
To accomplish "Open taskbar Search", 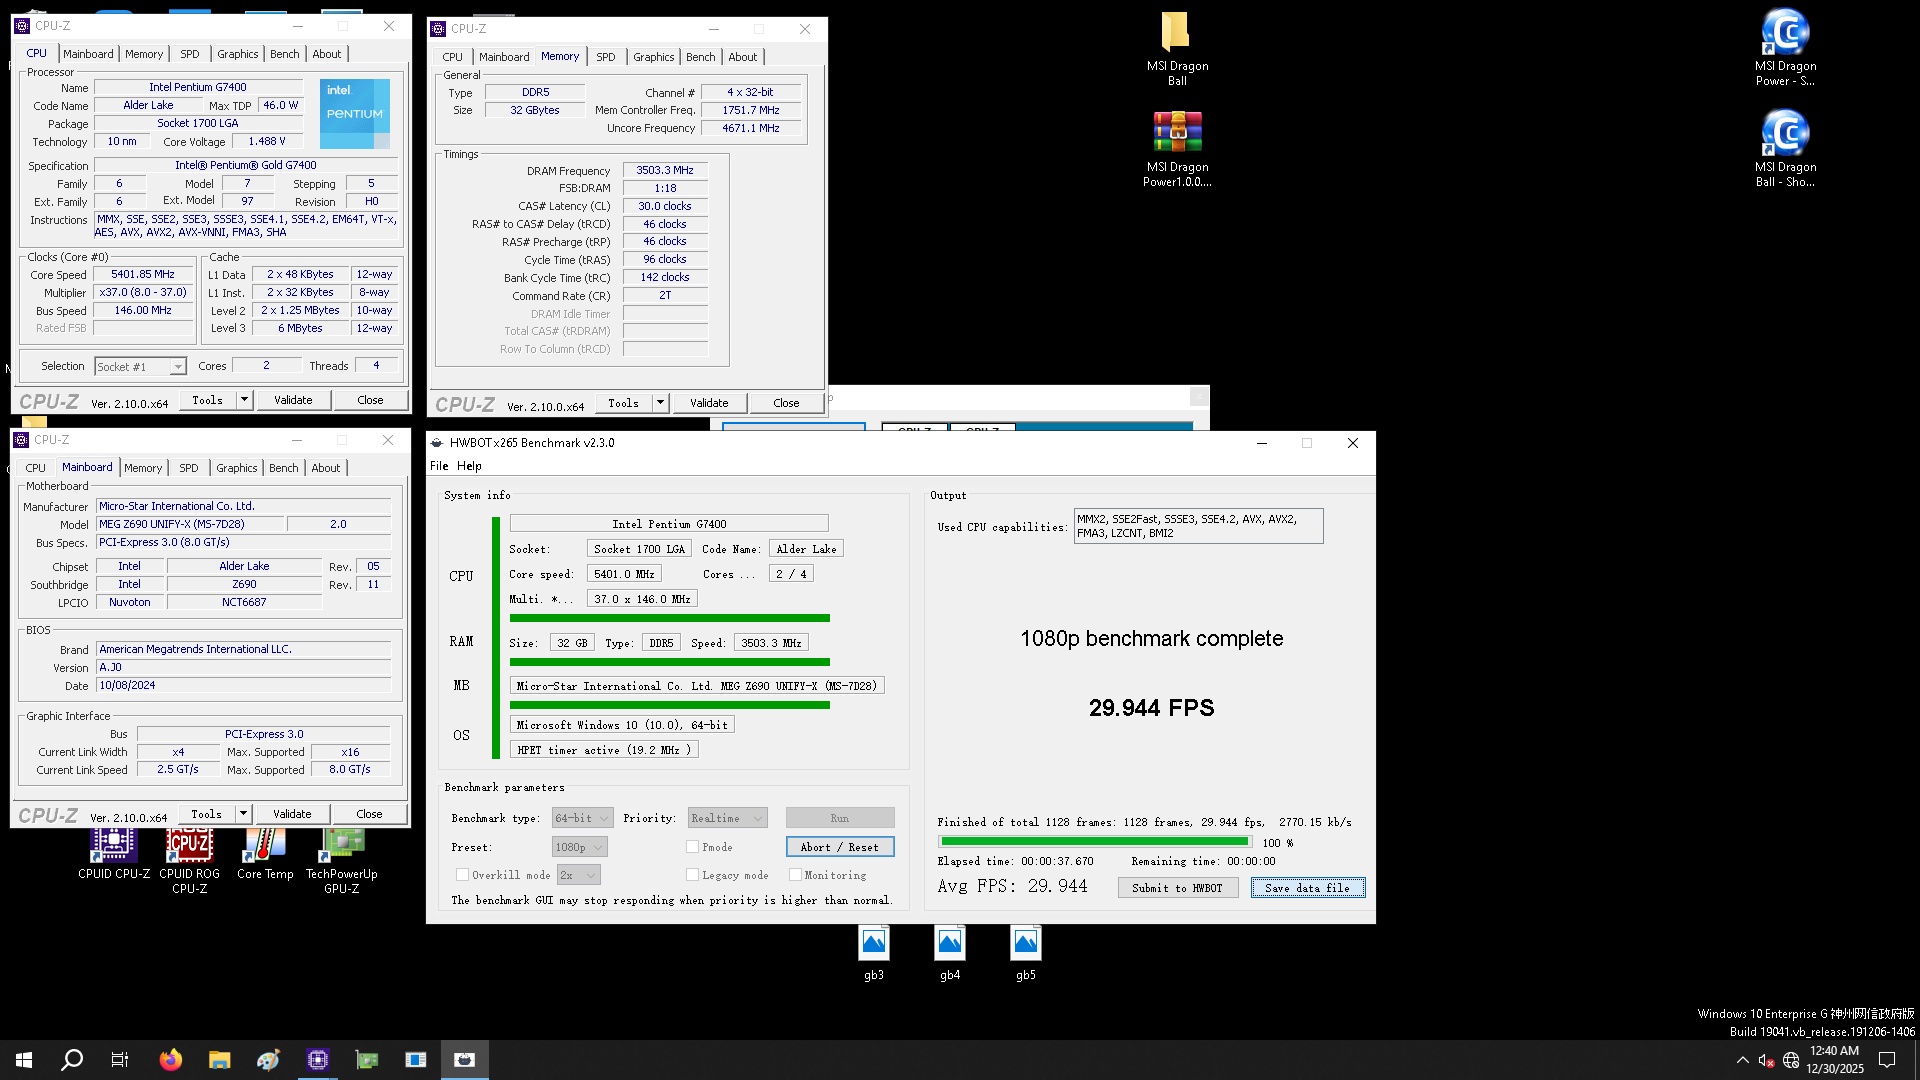I will [x=72, y=1060].
